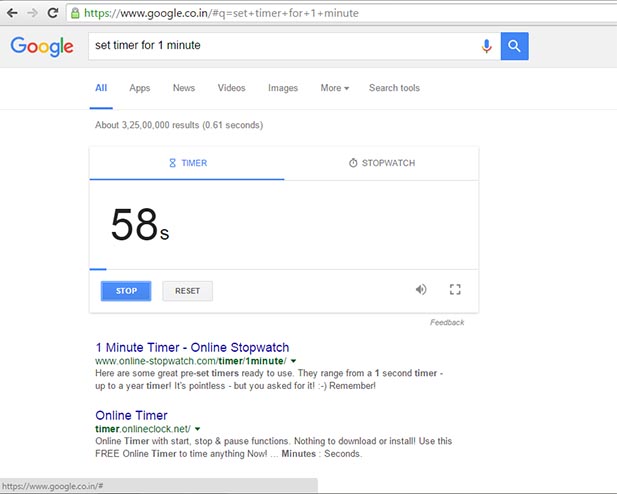Click the 'Online Timer with start, stop & pause' snippet
Screen dimensions: 617x494
tap(273, 447)
